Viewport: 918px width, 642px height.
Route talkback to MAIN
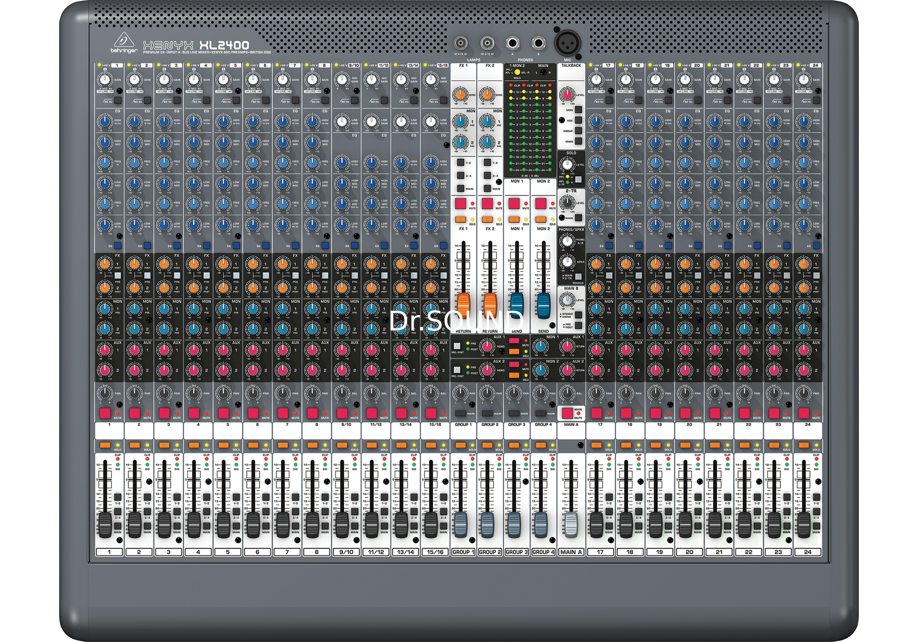(x=578, y=141)
